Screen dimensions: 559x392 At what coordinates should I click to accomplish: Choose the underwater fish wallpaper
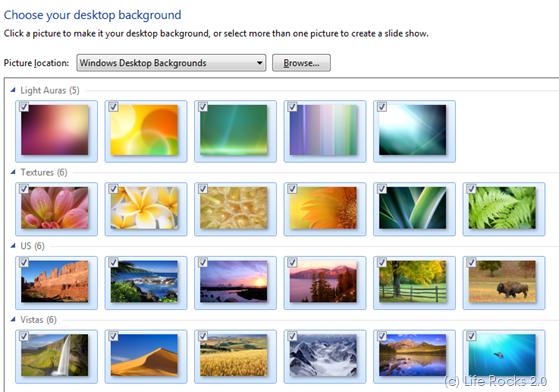coord(502,355)
